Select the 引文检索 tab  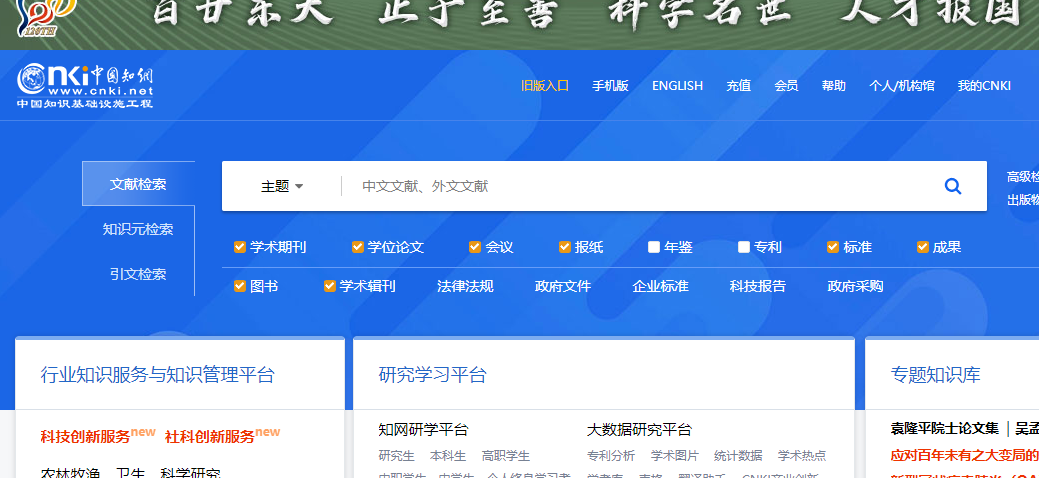[138, 274]
